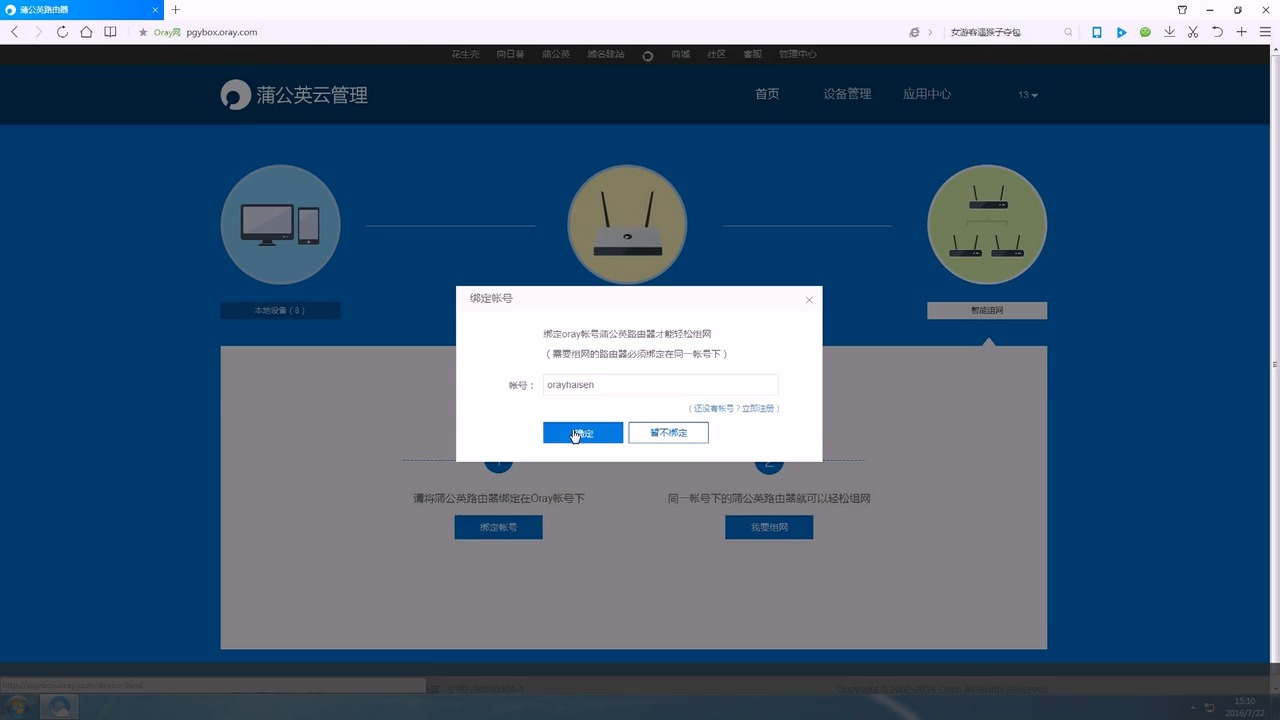
Task: Click the IE compatibility mode icon
Action: coord(914,32)
